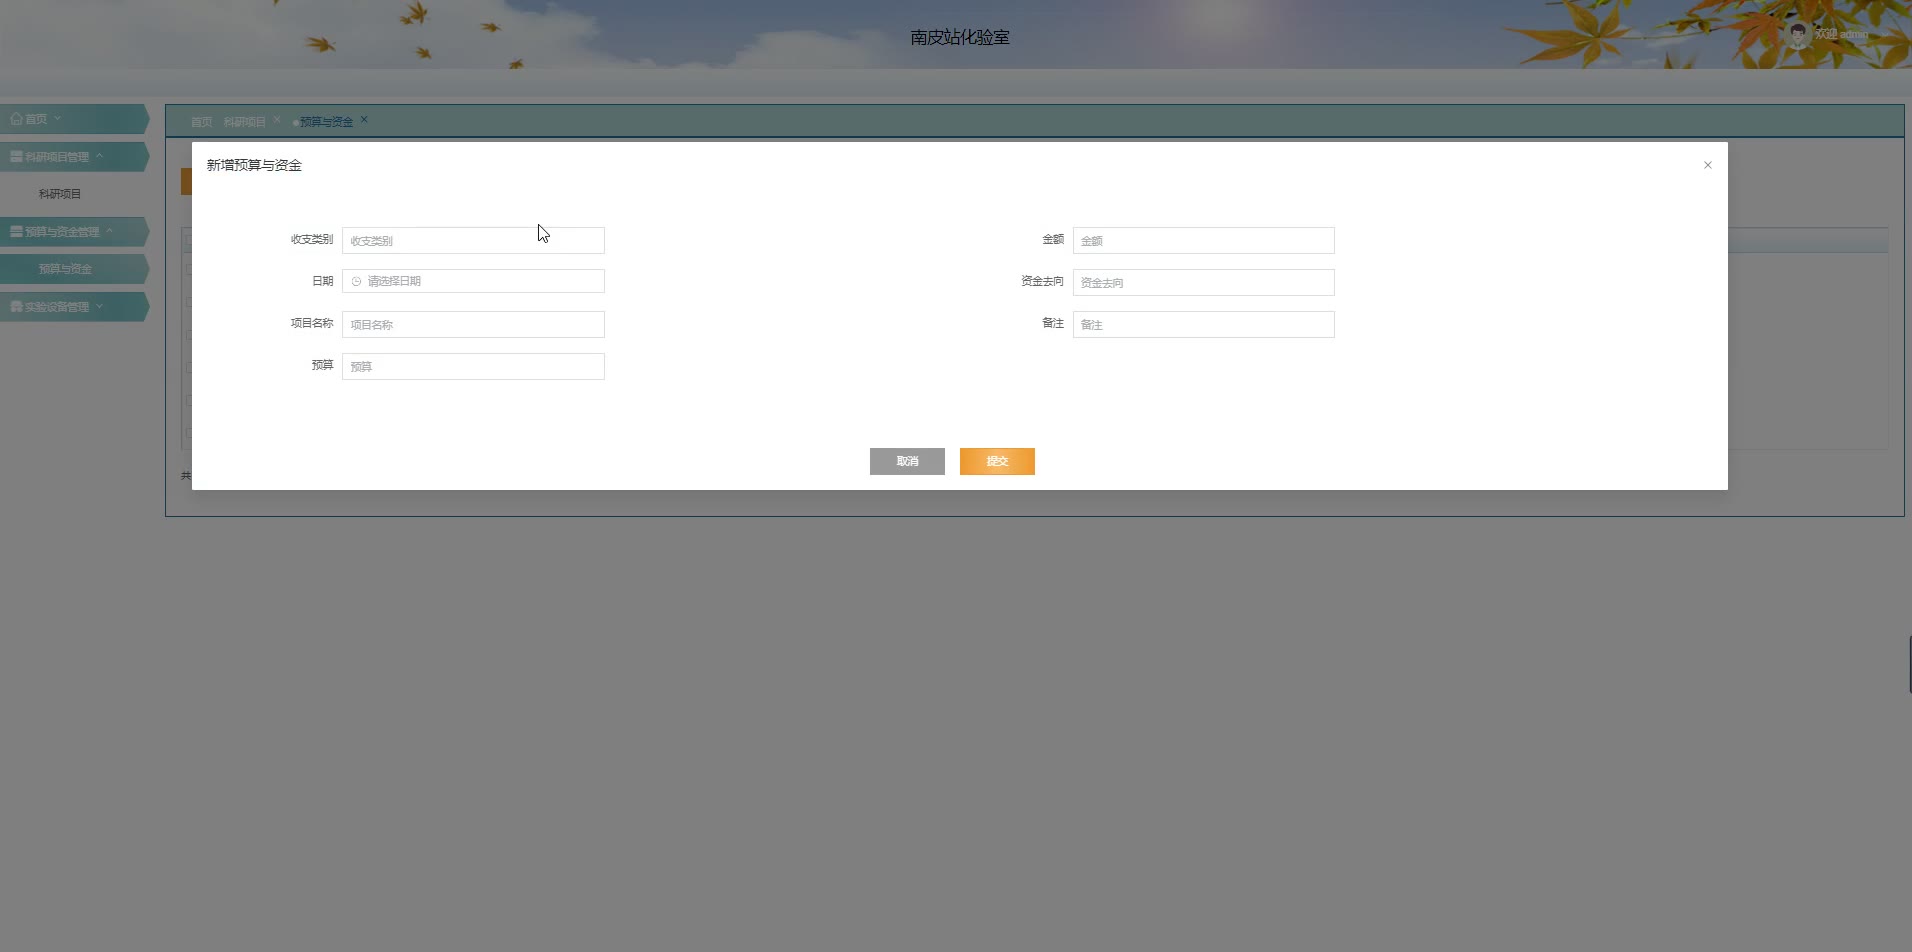Click the 收支类别 field label
1912x952 pixels.
[x=312, y=239]
